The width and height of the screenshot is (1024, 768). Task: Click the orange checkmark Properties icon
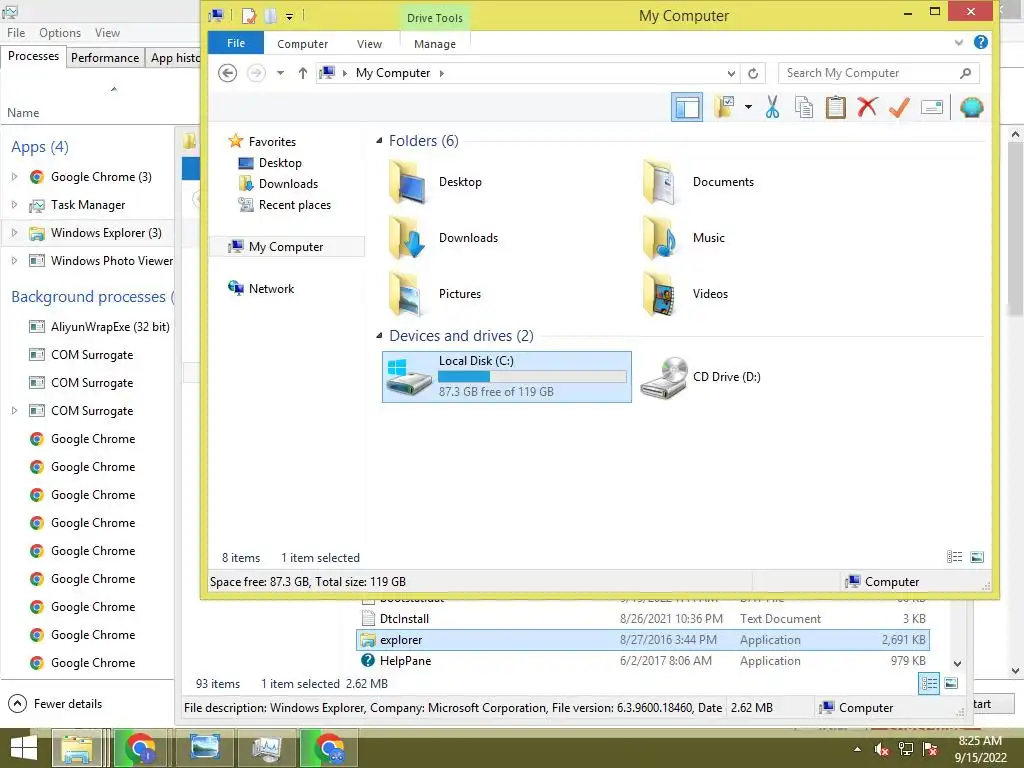(899, 107)
